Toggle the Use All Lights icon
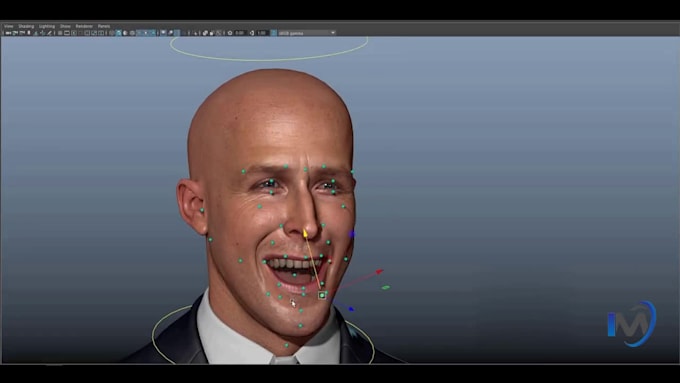Screen dimensions: 680x383 pos(146,33)
